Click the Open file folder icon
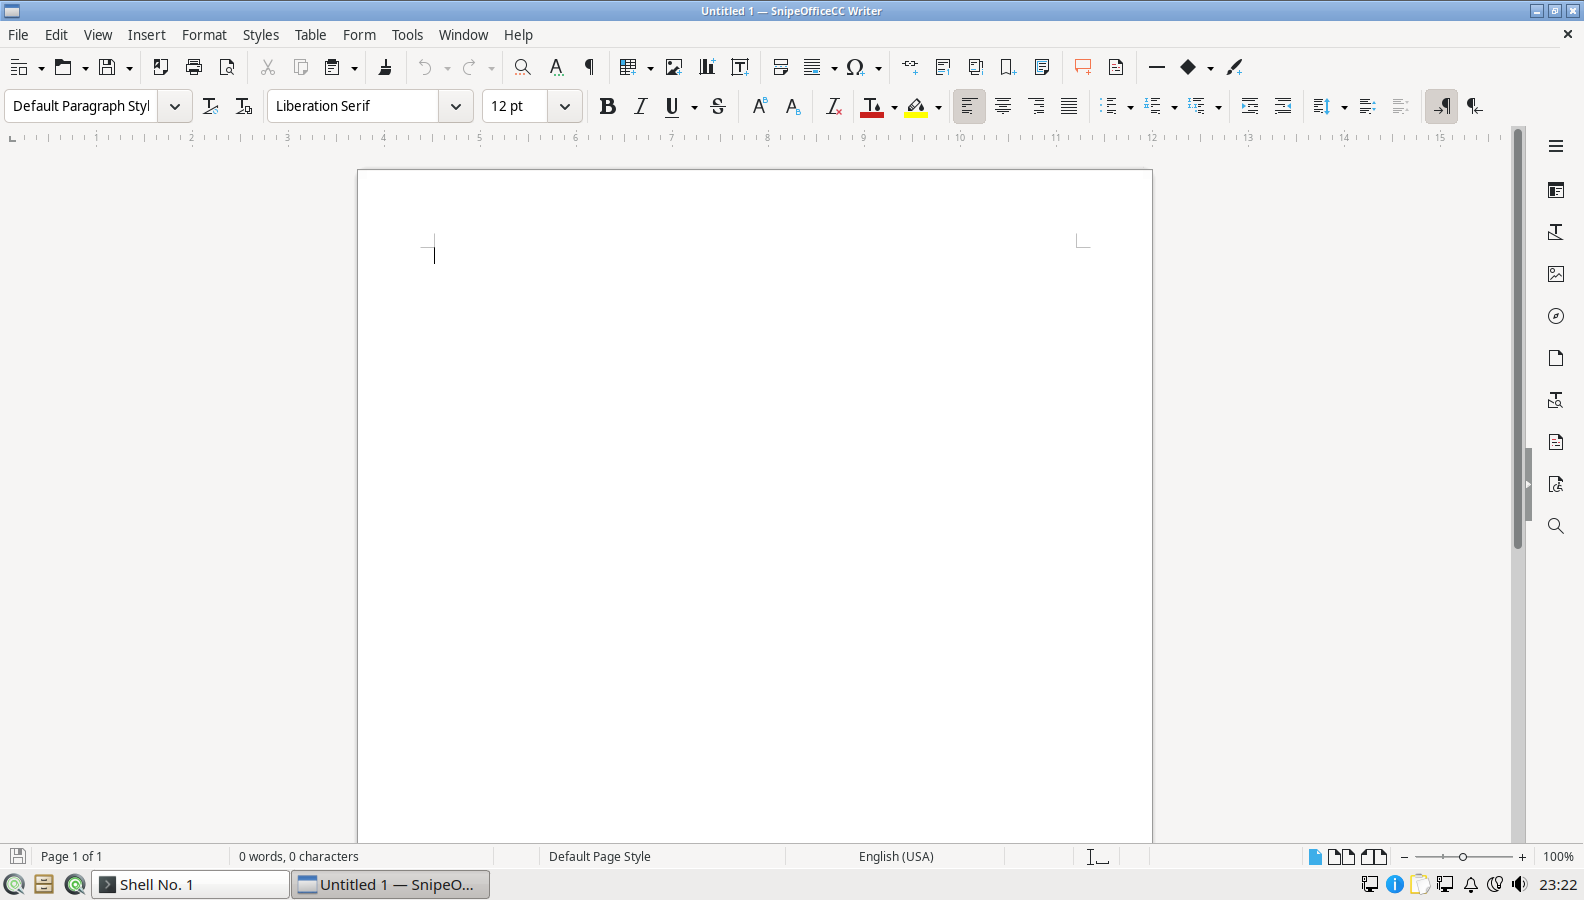Screen dimensions: 1584x900 63,67
